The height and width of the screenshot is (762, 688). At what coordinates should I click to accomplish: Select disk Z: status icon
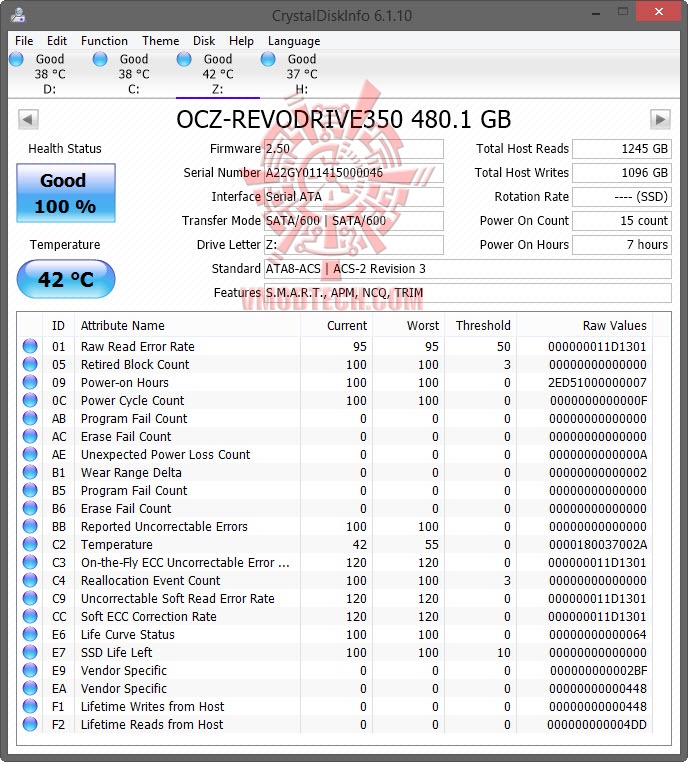coord(184,59)
